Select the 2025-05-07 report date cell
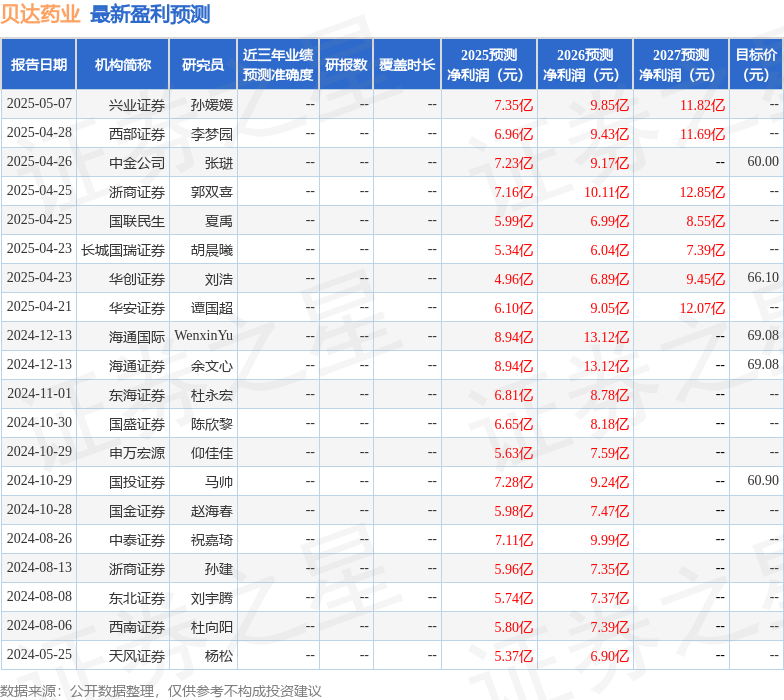 (x=39, y=105)
